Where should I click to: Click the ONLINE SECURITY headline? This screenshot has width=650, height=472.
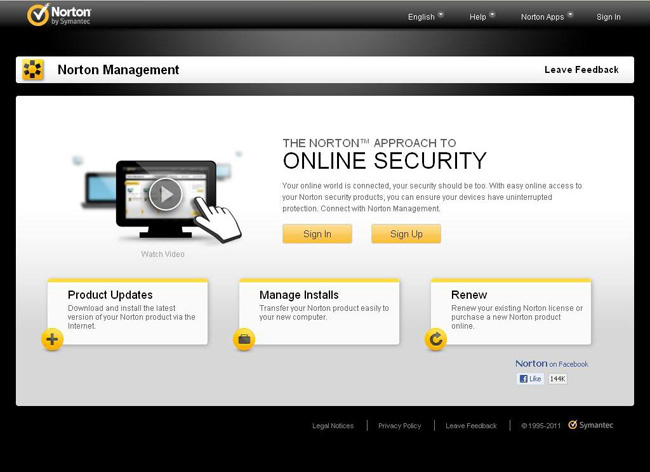[x=385, y=161]
